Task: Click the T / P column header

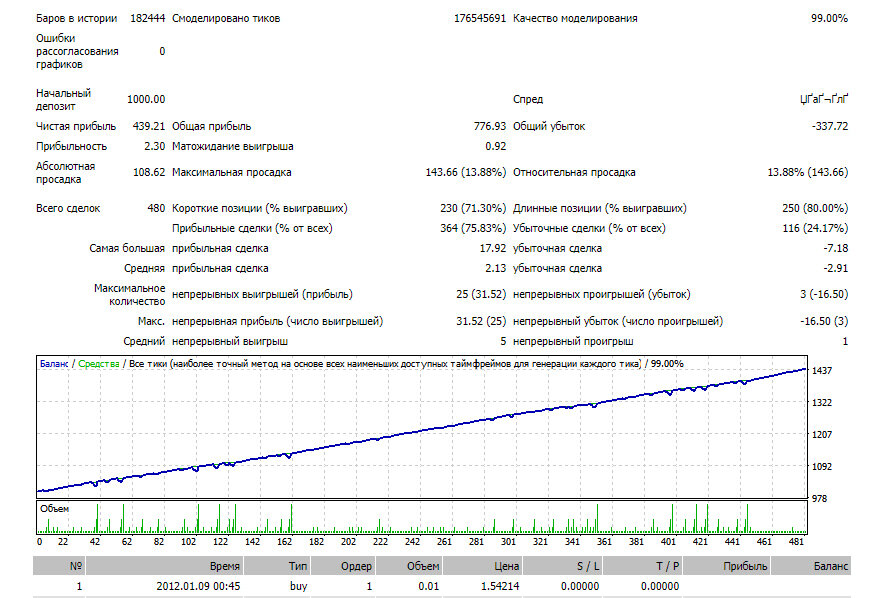Action: [x=642, y=566]
